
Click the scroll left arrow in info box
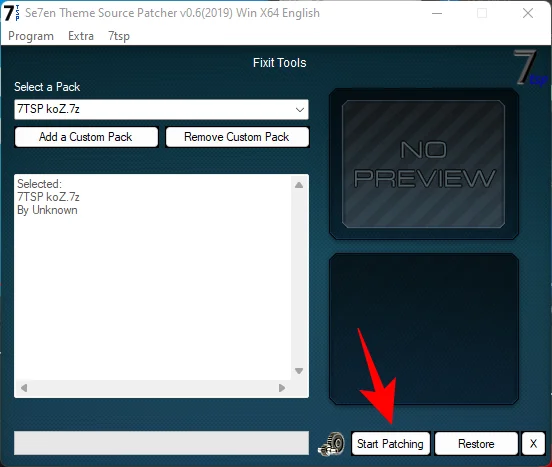24,388
